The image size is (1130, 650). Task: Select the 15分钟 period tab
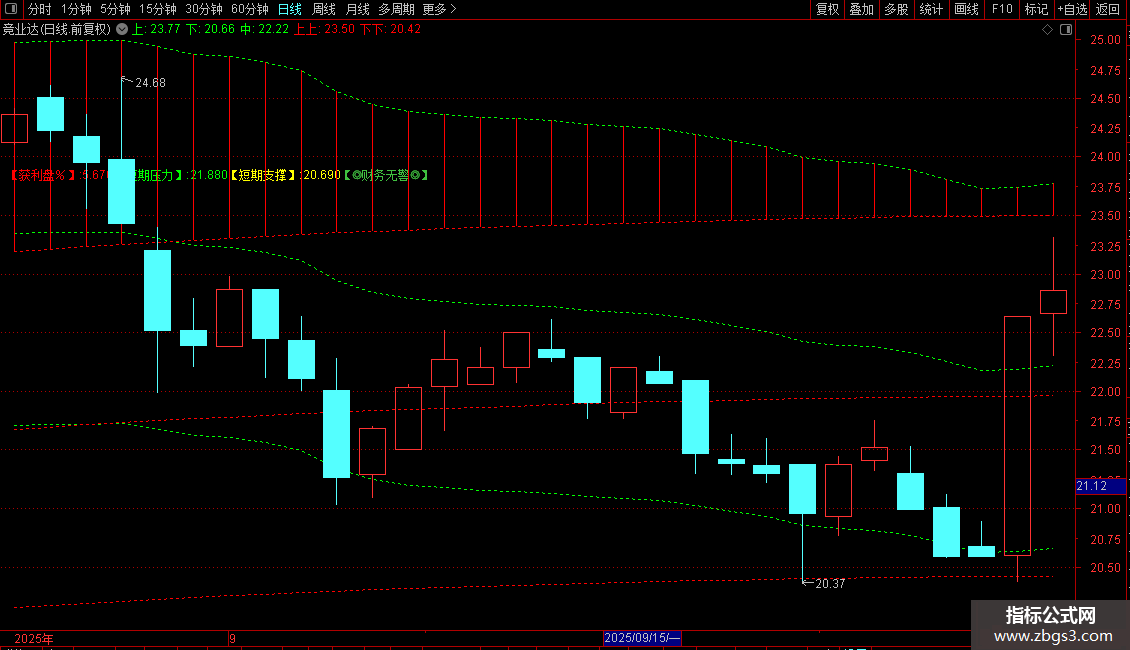pyautogui.click(x=158, y=9)
